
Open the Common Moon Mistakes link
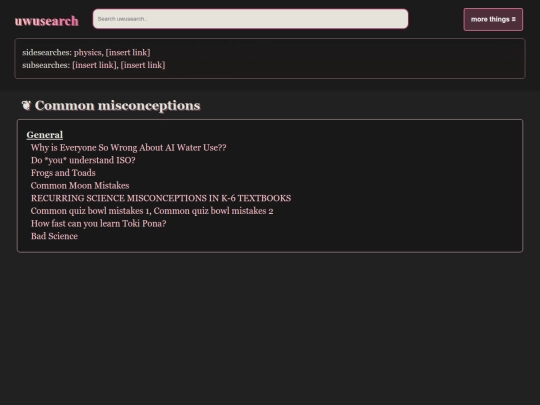(x=80, y=186)
